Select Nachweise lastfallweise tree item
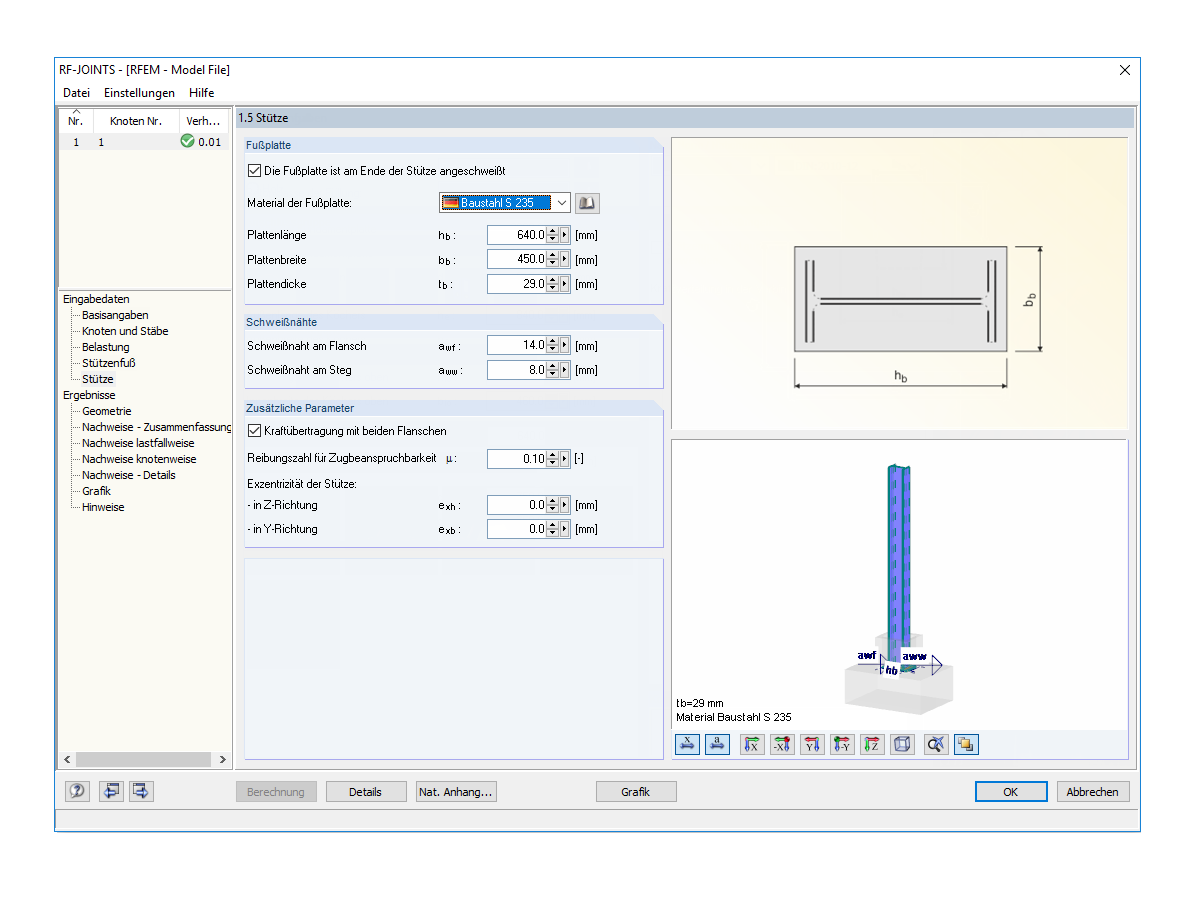1200x900 pixels. pyautogui.click(x=138, y=443)
